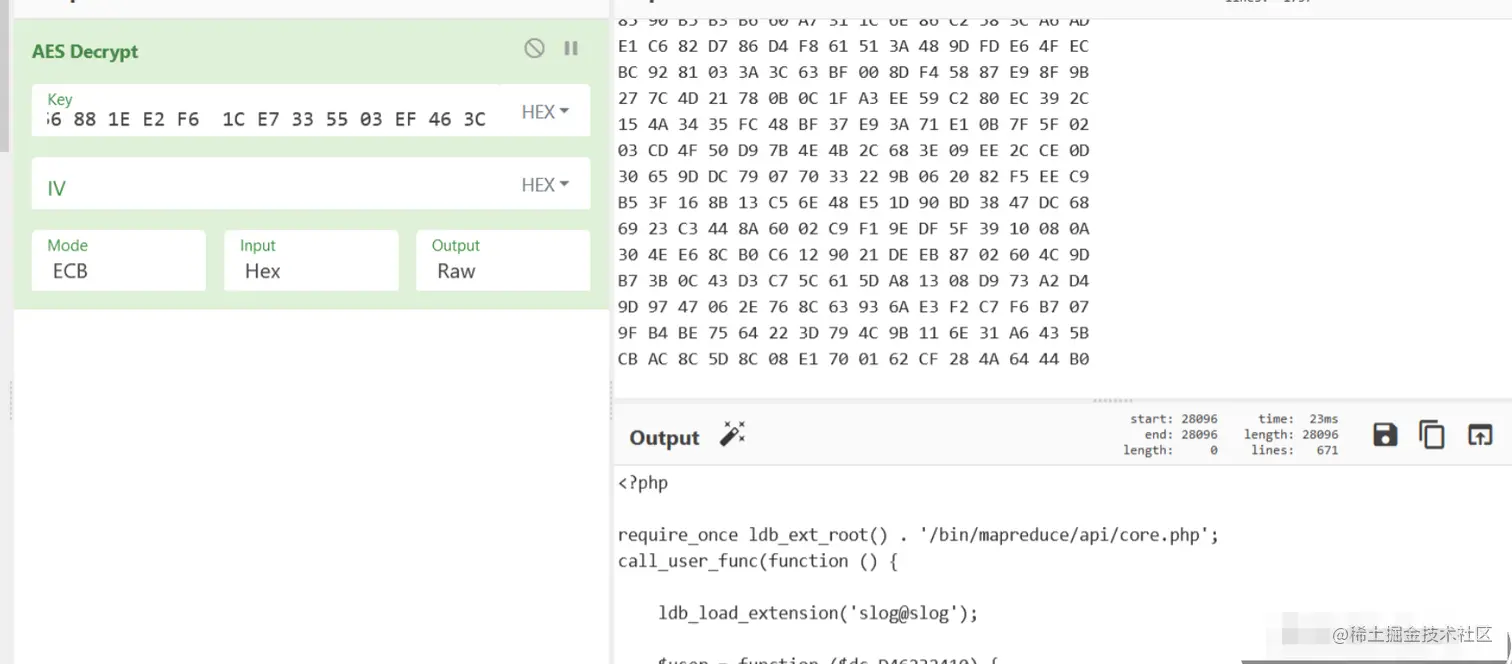Click hex row starting with BC 92 81
This screenshot has width=1512, height=664.
tap(853, 72)
